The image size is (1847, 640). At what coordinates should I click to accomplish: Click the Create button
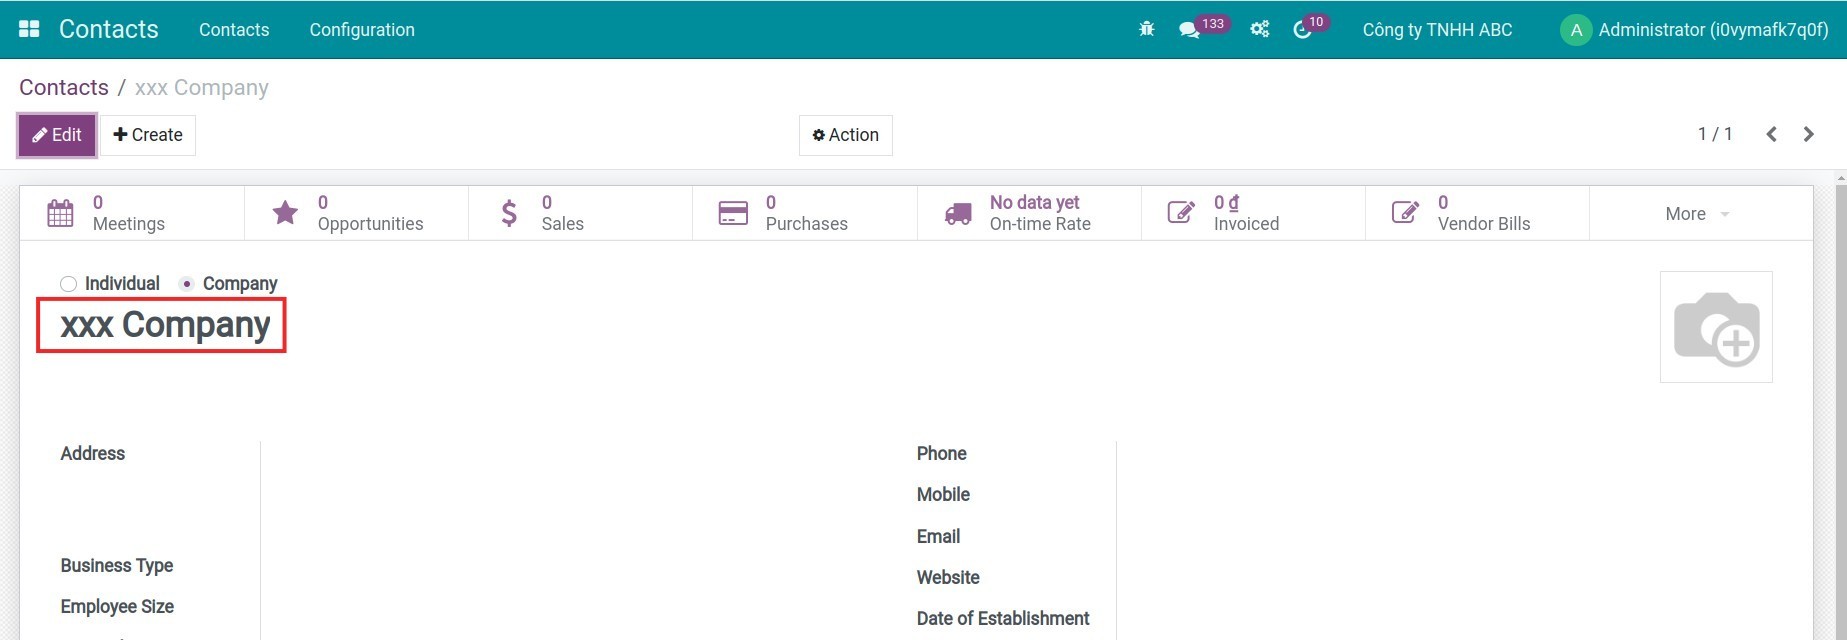tap(148, 135)
